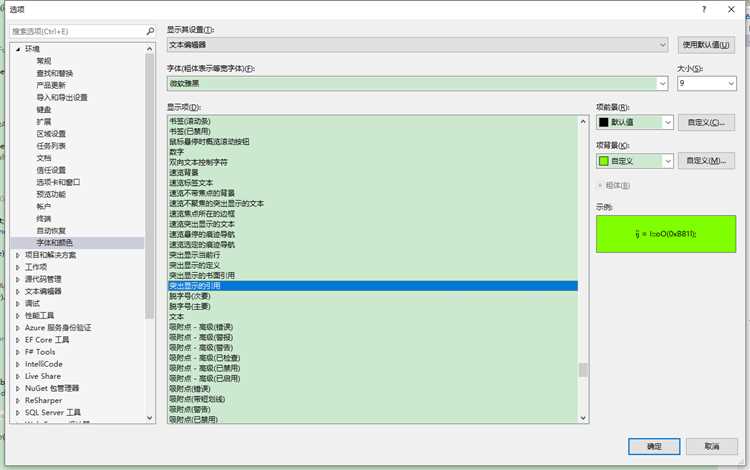Select 查找和替换 in the tree
The height and width of the screenshot is (470, 750).
[55, 73]
